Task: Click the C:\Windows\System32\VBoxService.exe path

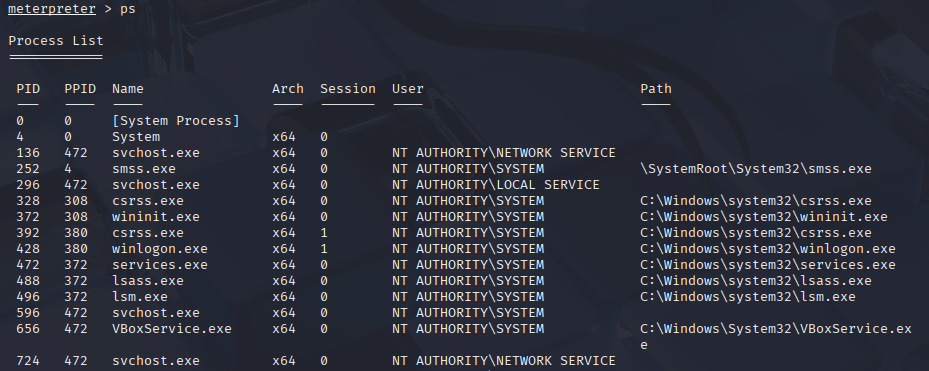Action: point(776,337)
